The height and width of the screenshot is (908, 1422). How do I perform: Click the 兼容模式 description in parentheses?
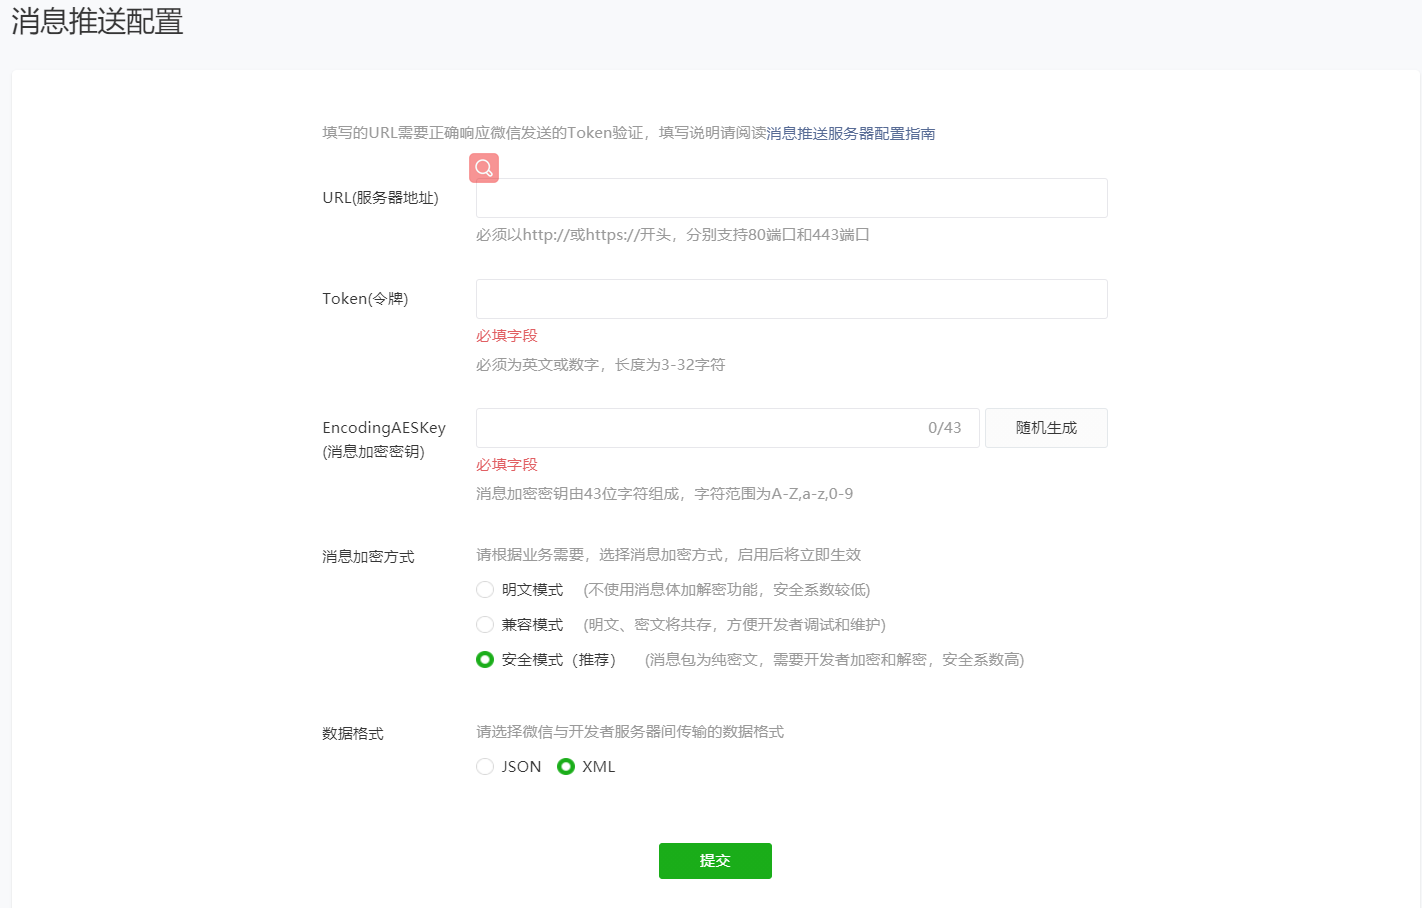[735, 625]
